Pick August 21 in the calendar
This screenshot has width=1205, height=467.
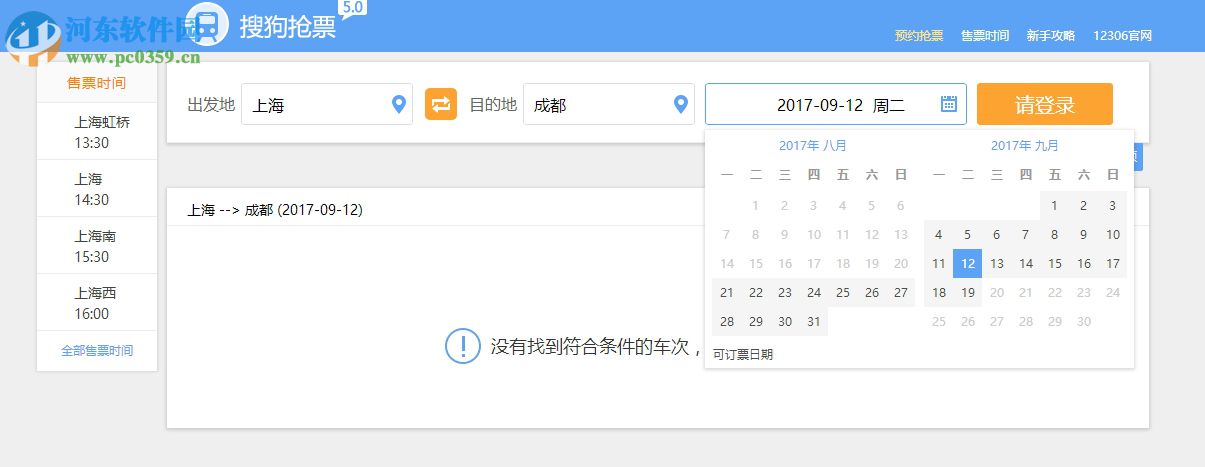[x=727, y=293]
